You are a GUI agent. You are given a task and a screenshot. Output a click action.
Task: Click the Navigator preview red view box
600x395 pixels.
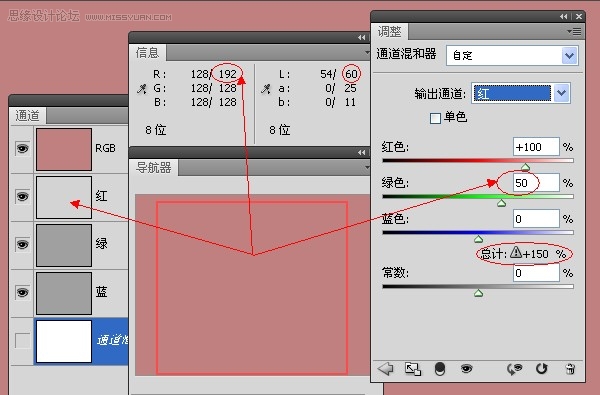(x=252, y=288)
